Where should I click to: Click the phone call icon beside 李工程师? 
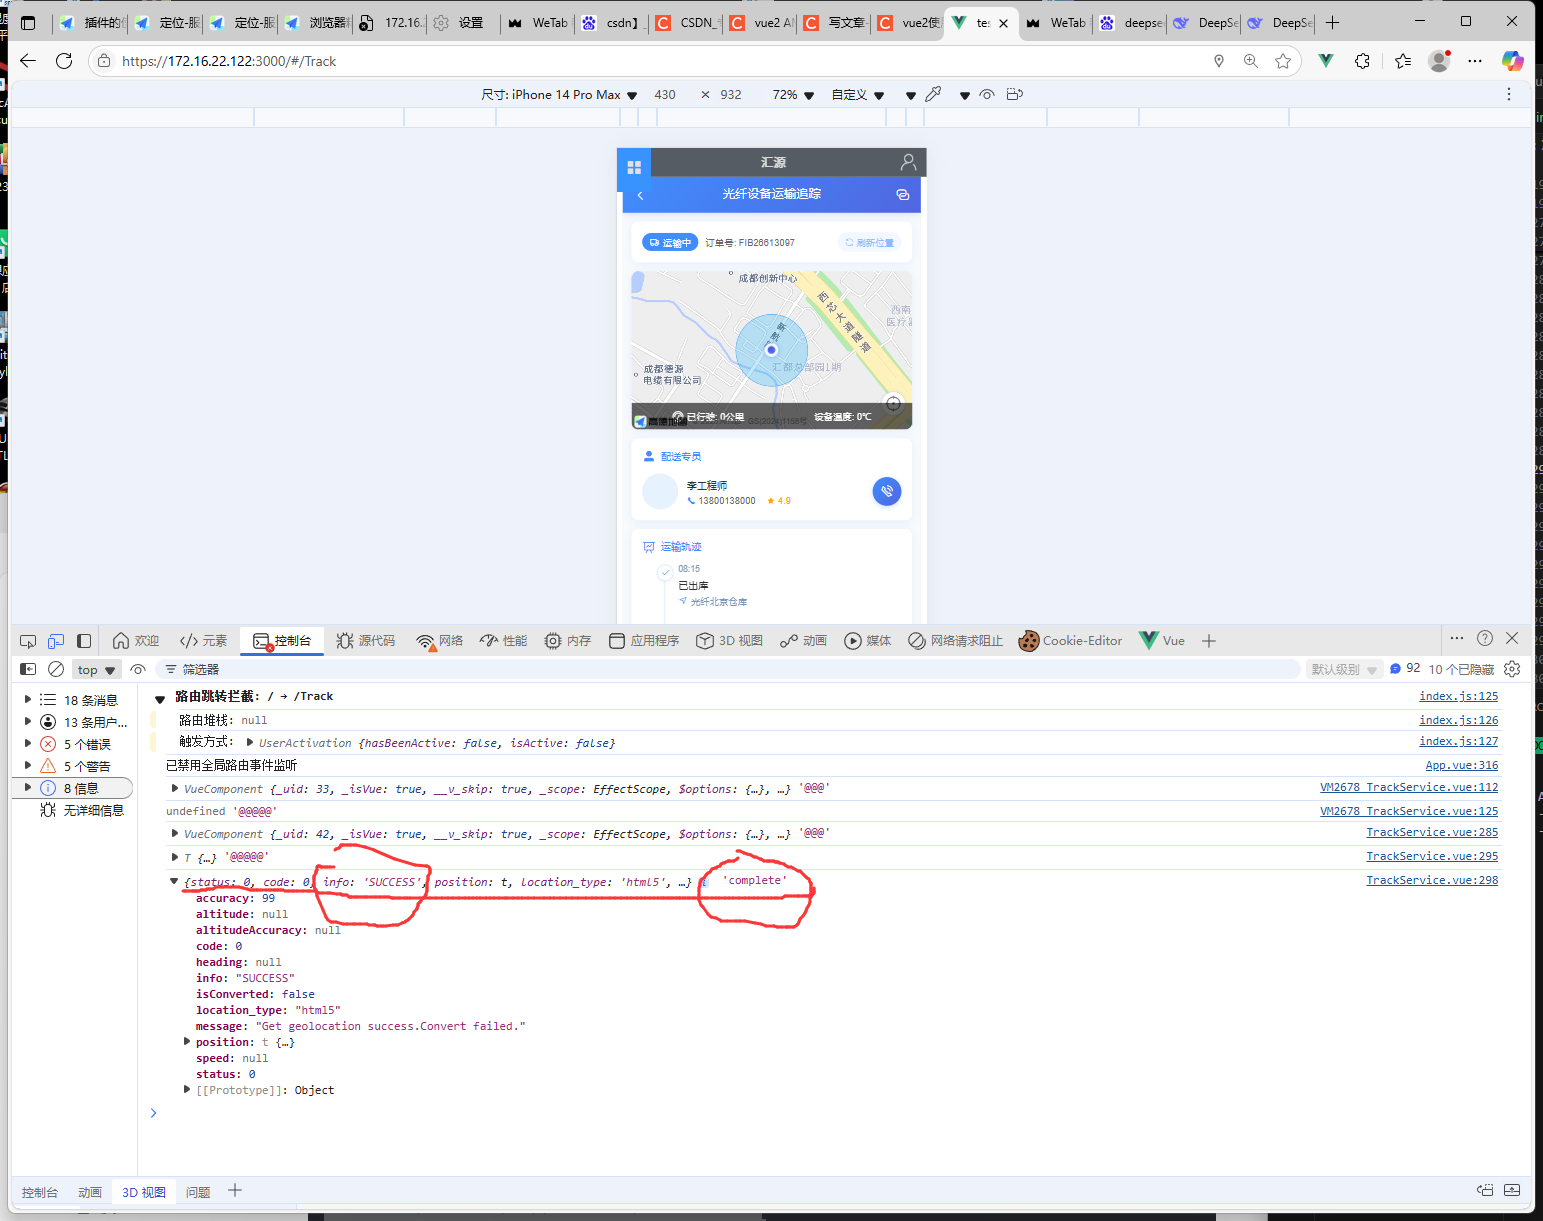(x=887, y=491)
